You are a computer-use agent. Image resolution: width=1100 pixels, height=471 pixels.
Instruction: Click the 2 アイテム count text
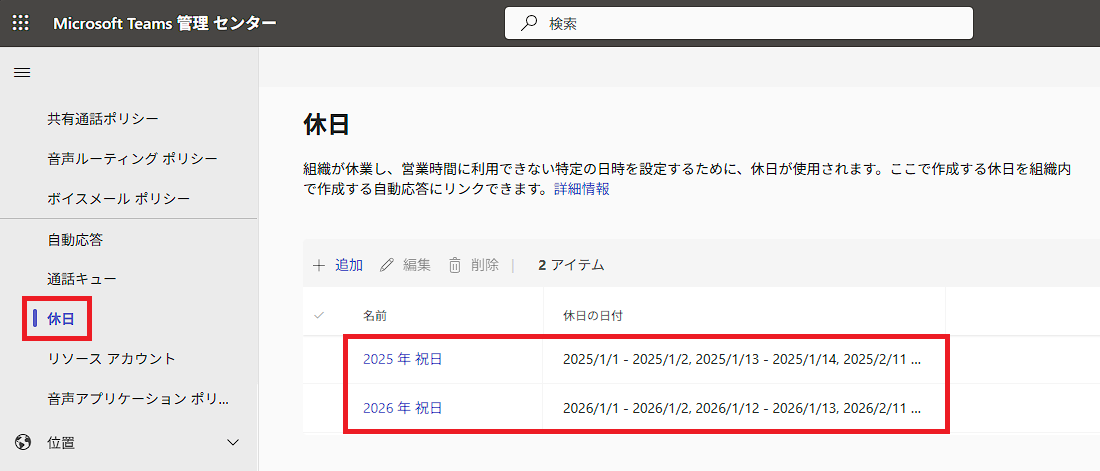coord(571,265)
